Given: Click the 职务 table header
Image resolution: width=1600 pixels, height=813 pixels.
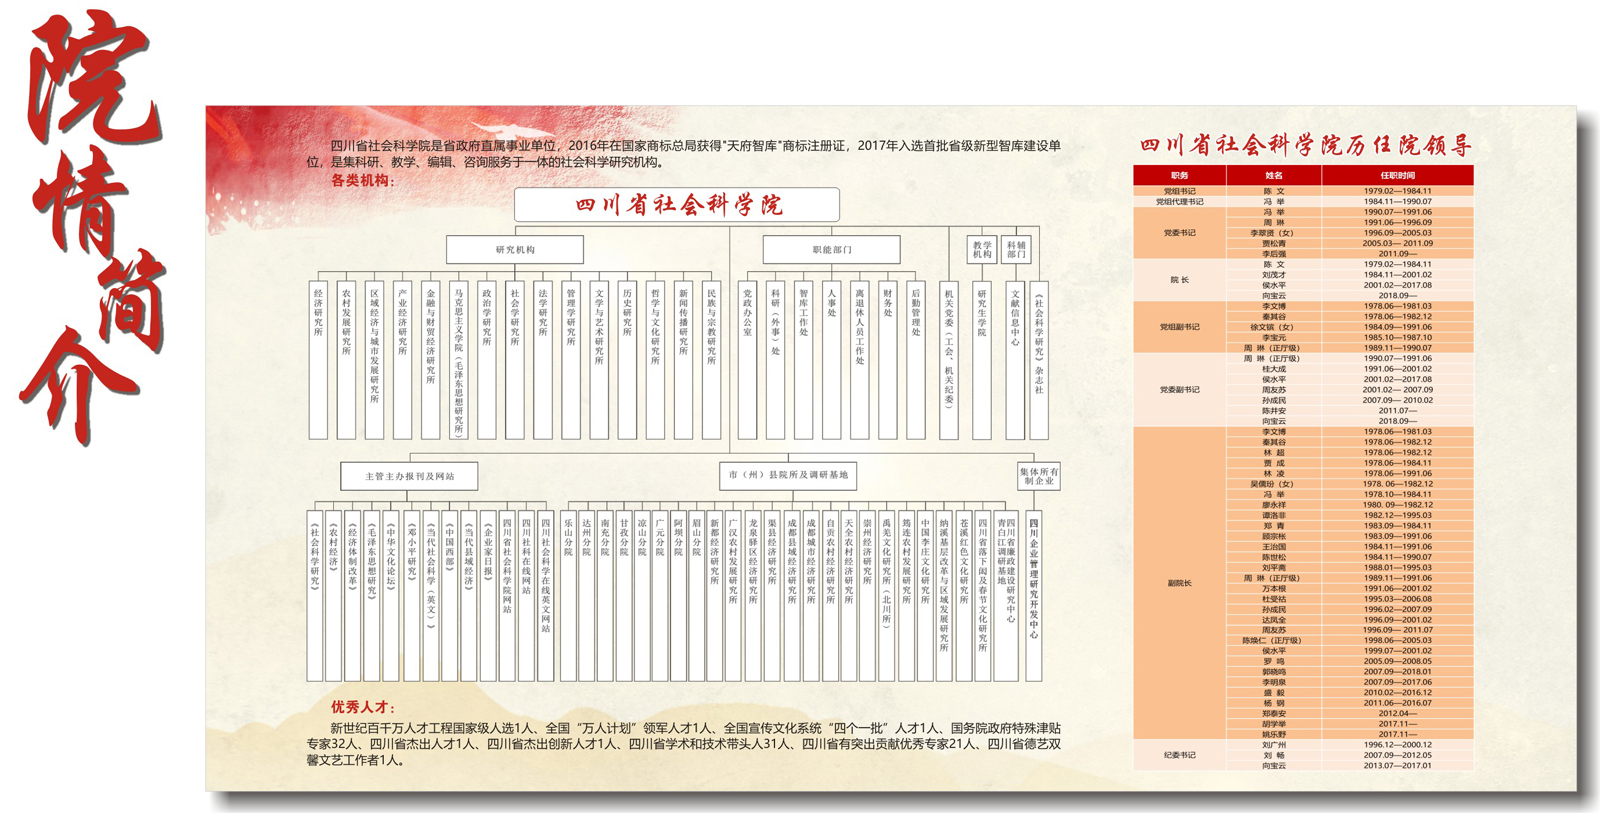Looking at the screenshot, I should 1179,176.
